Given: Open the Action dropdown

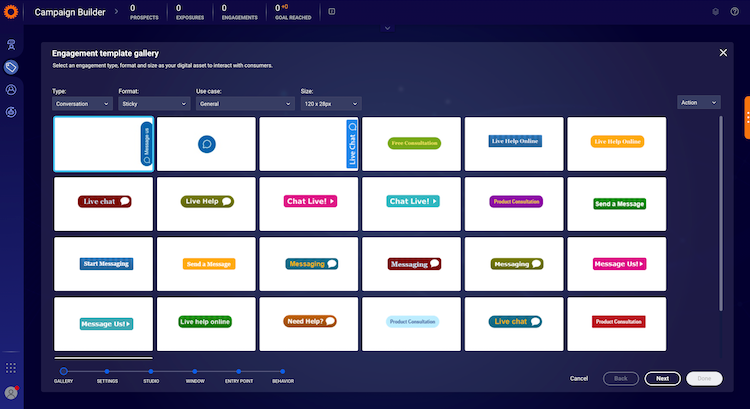Looking at the screenshot, I should pyautogui.click(x=698, y=102).
